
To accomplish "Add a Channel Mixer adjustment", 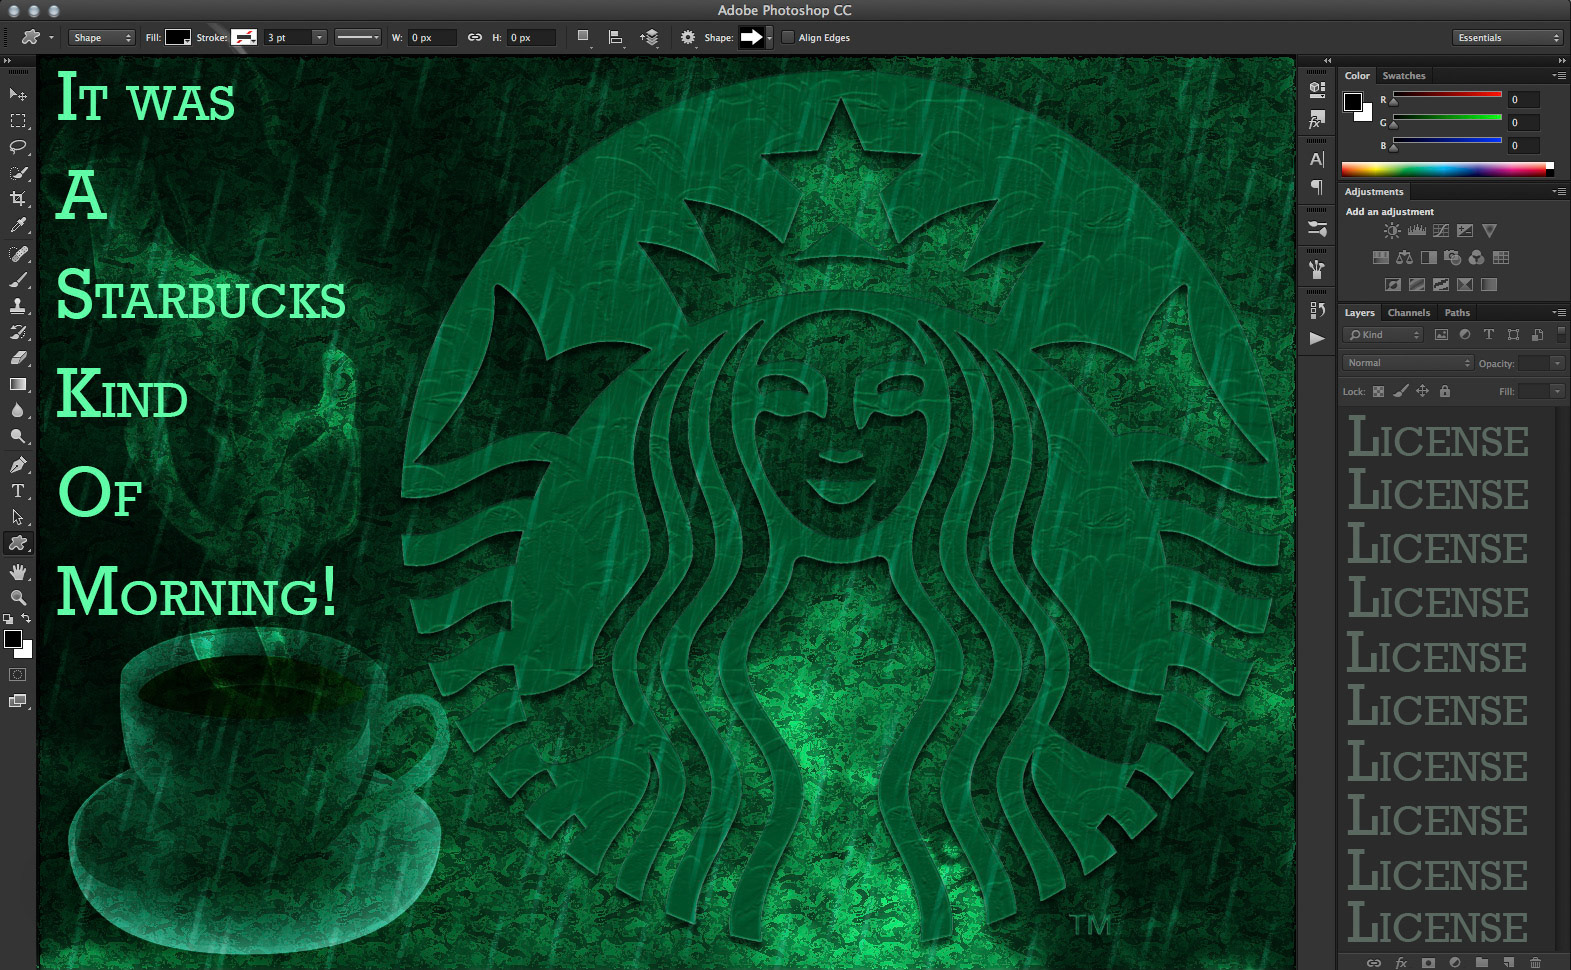I will (x=1477, y=258).
